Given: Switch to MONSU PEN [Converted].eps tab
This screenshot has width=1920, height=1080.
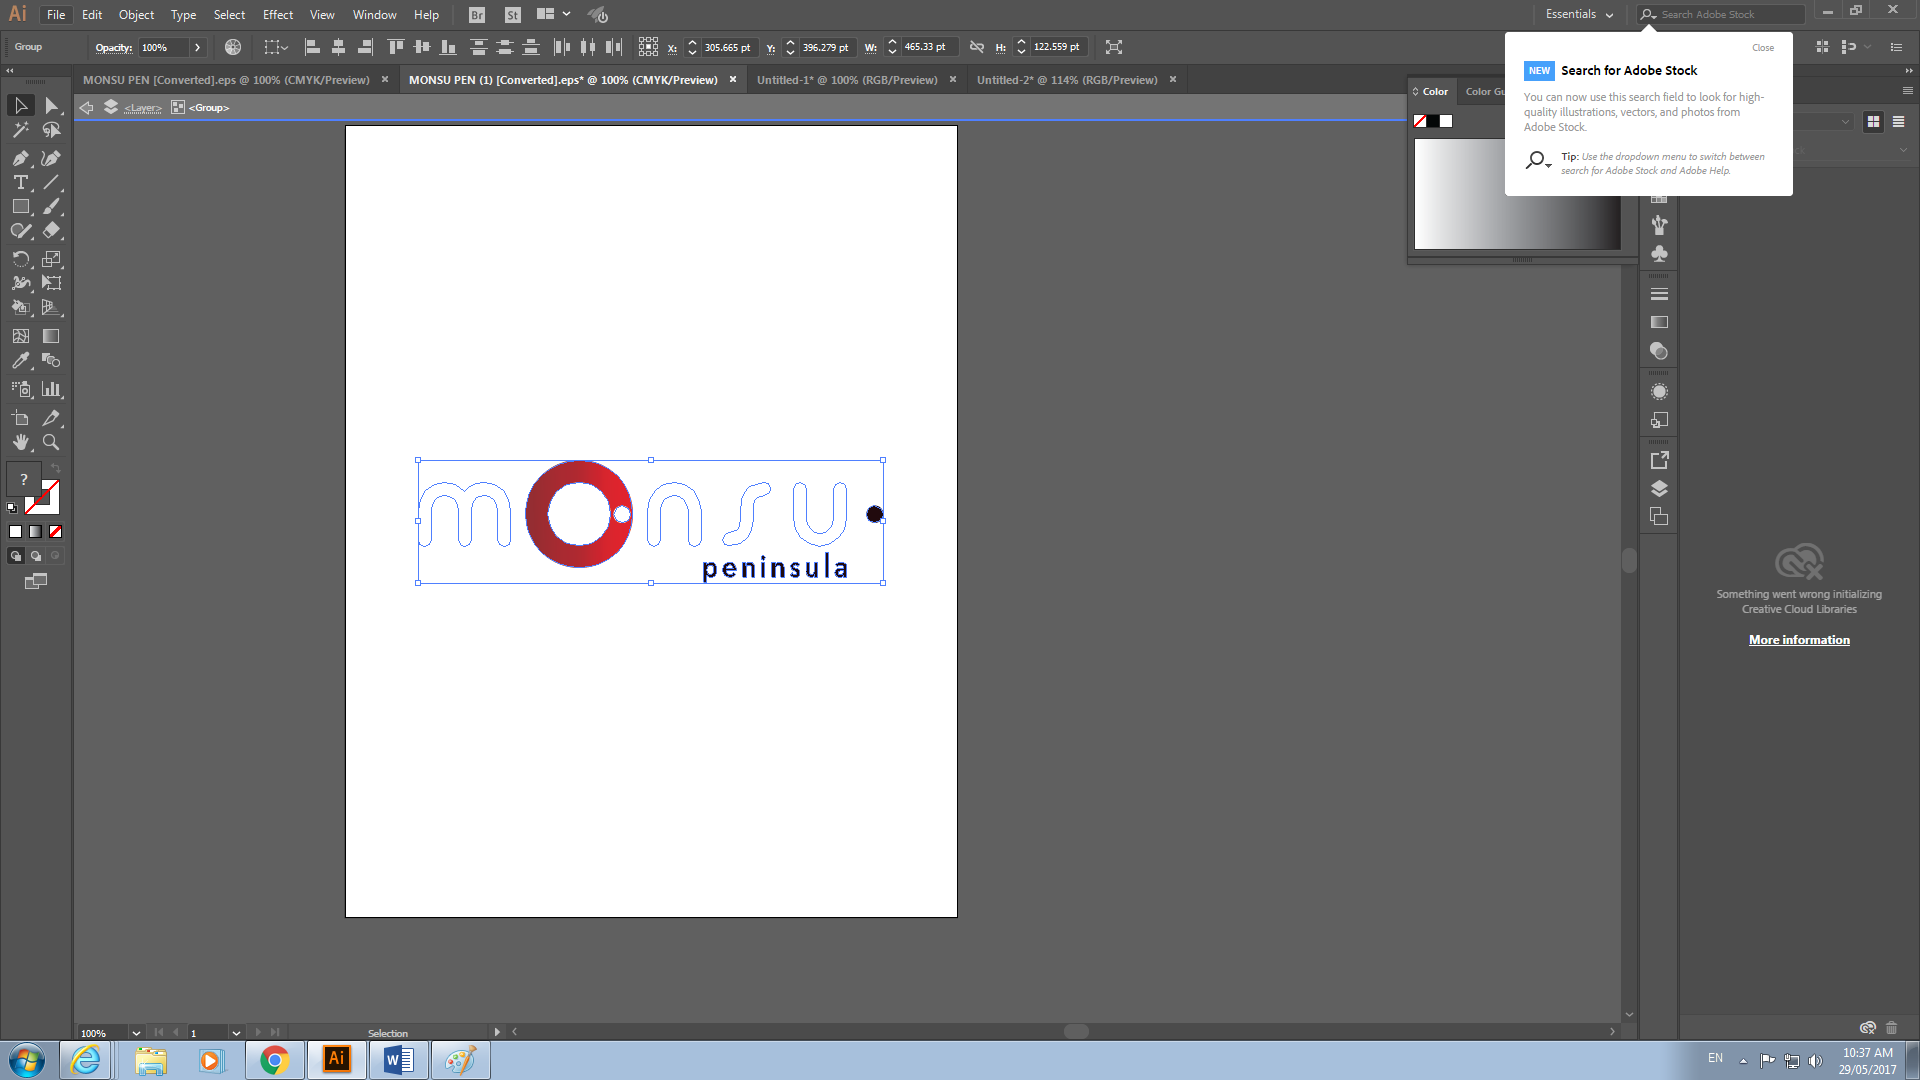Looking at the screenshot, I should point(226,80).
